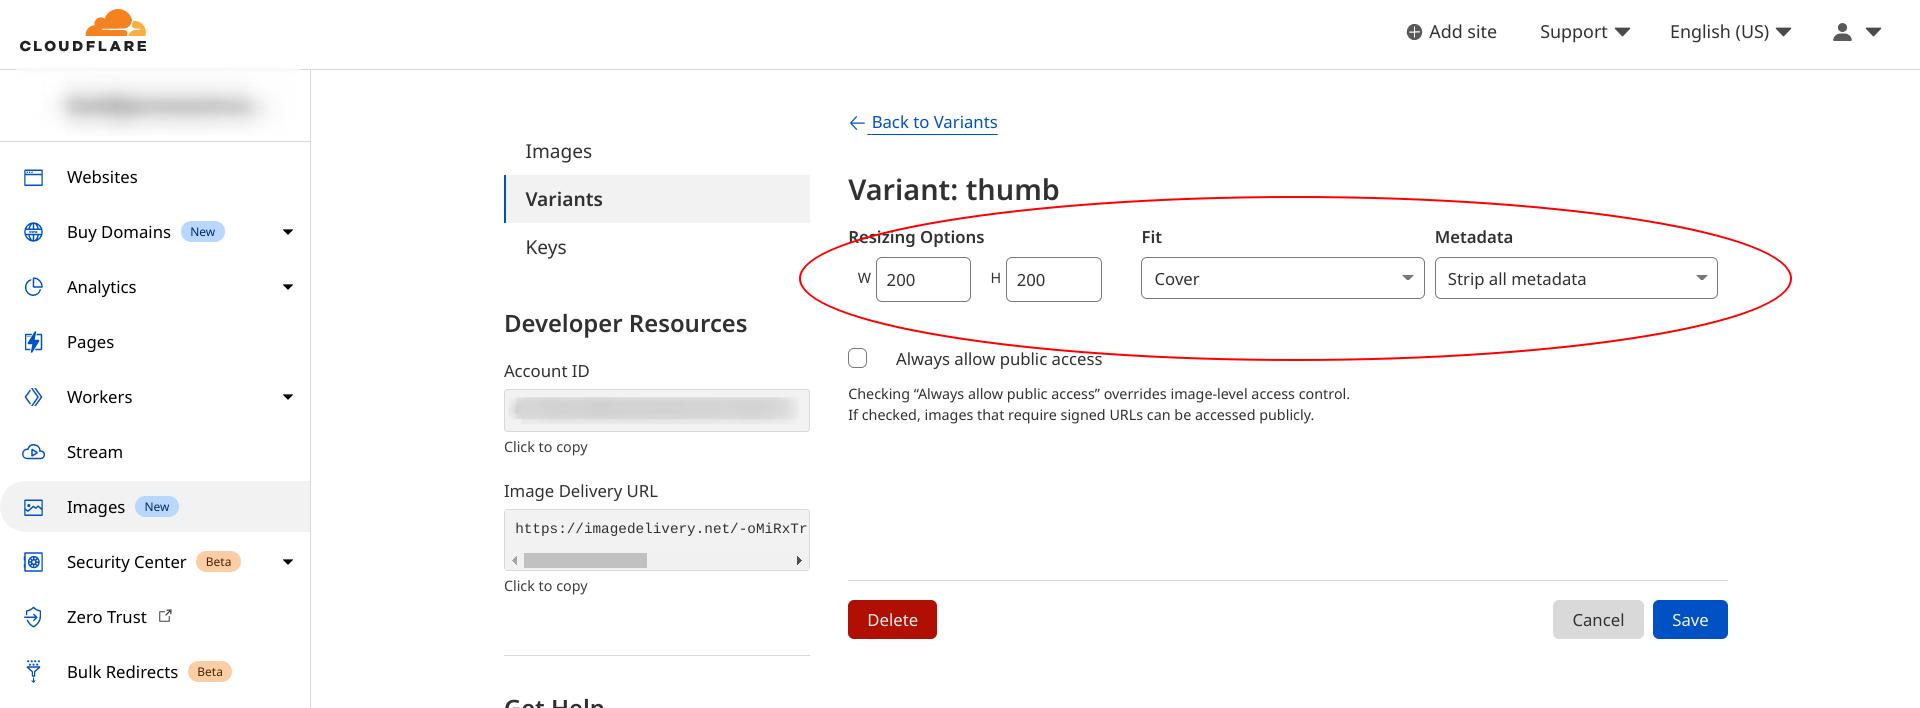Click the Analytics pie chart icon
Screen dimensions: 1920x708
[x=34, y=287]
